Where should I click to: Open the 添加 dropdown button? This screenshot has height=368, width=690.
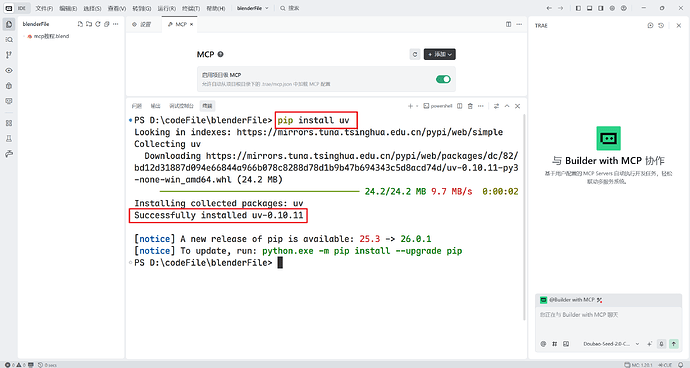(x=440, y=54)
